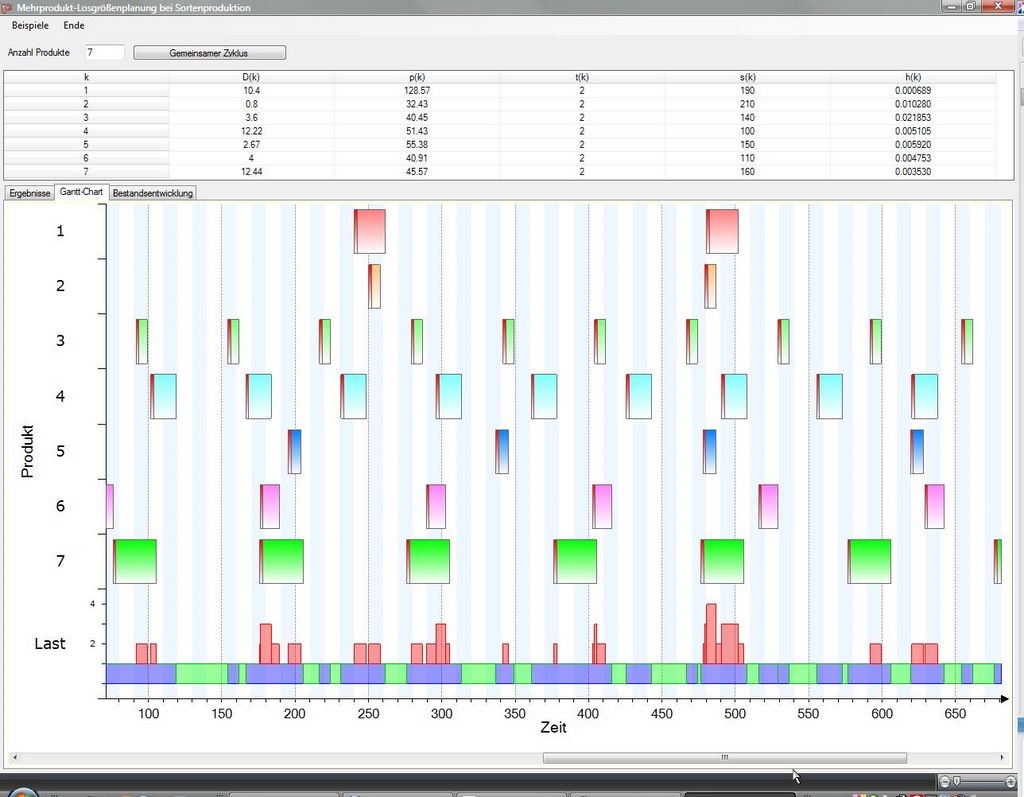Image resolution: width=1024 pixels, height=797 pixels.
Task: Switch to the Ergebnisse tab
Action: click(x=29, y=193)
